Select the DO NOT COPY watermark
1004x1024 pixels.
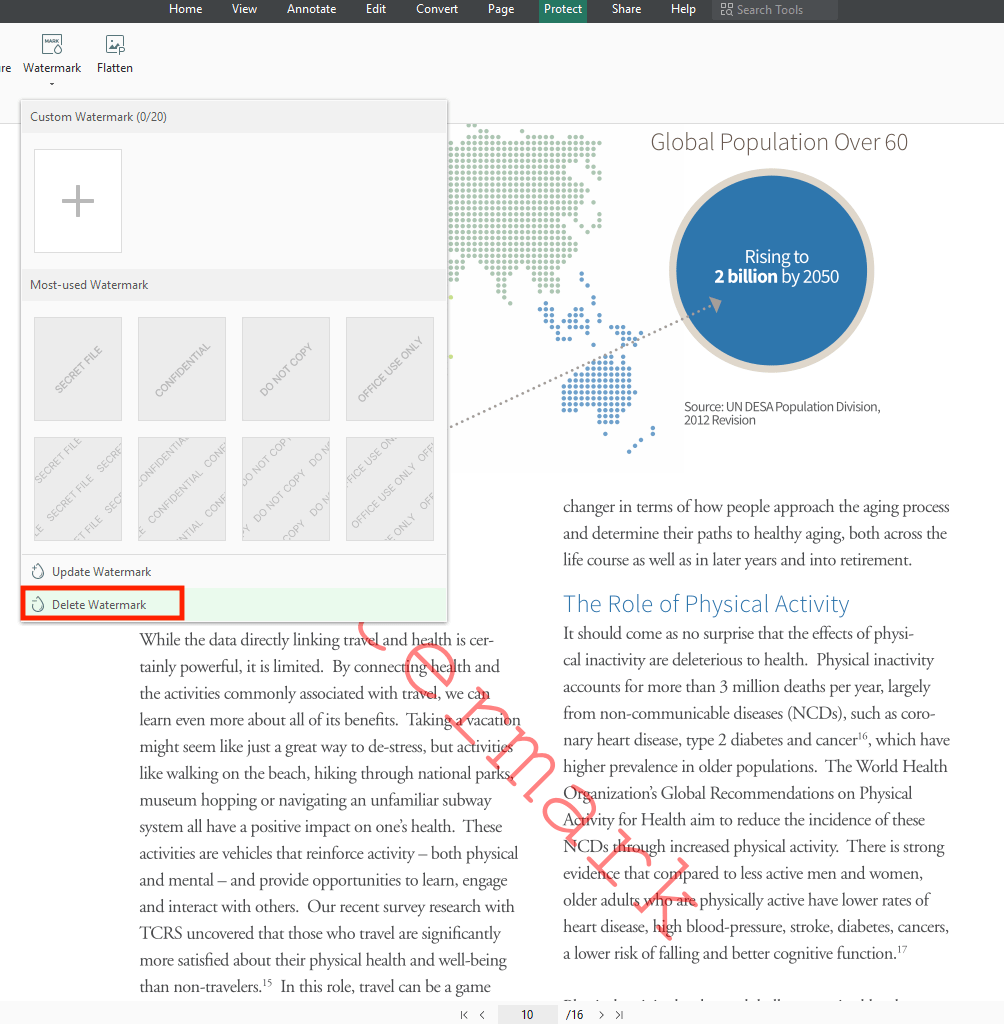tap(285, 368)
